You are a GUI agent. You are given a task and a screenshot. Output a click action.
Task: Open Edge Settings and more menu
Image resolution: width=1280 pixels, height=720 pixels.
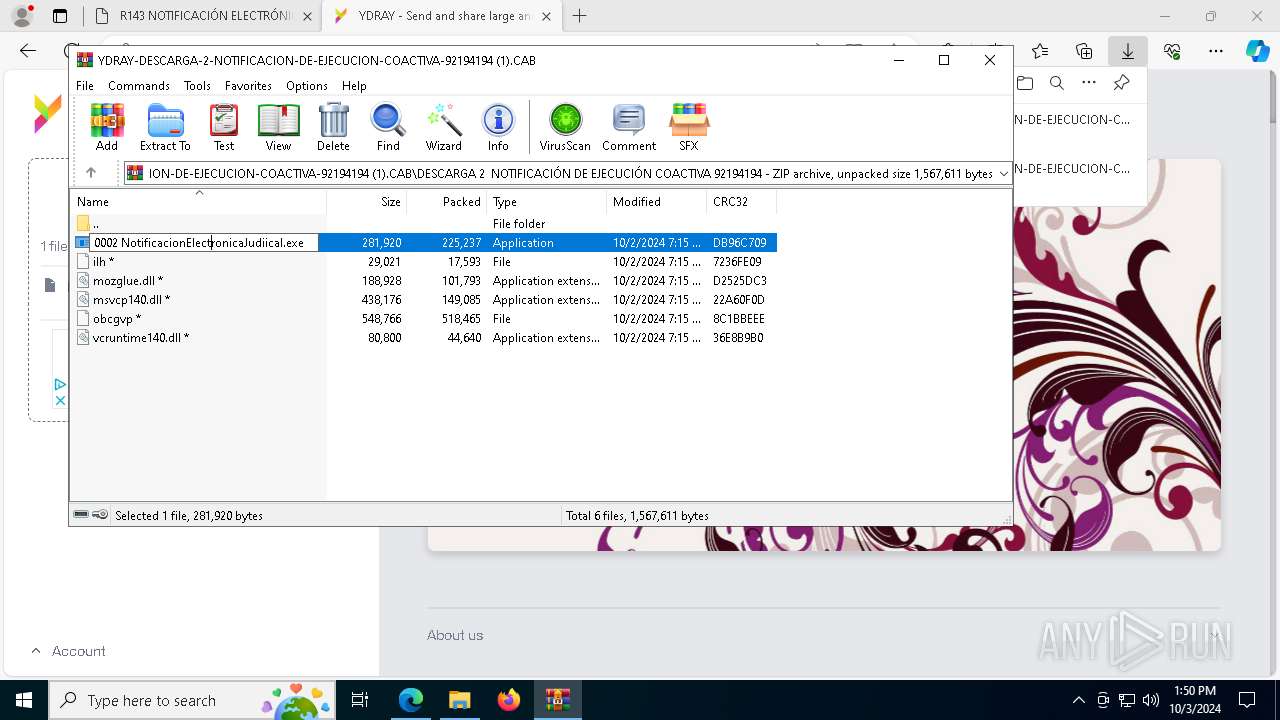click(1216, 51)
